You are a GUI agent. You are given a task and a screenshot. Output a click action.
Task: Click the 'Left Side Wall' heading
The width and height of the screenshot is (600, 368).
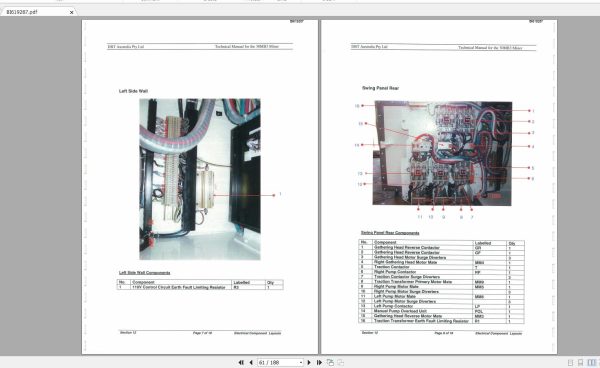(133, 91)
